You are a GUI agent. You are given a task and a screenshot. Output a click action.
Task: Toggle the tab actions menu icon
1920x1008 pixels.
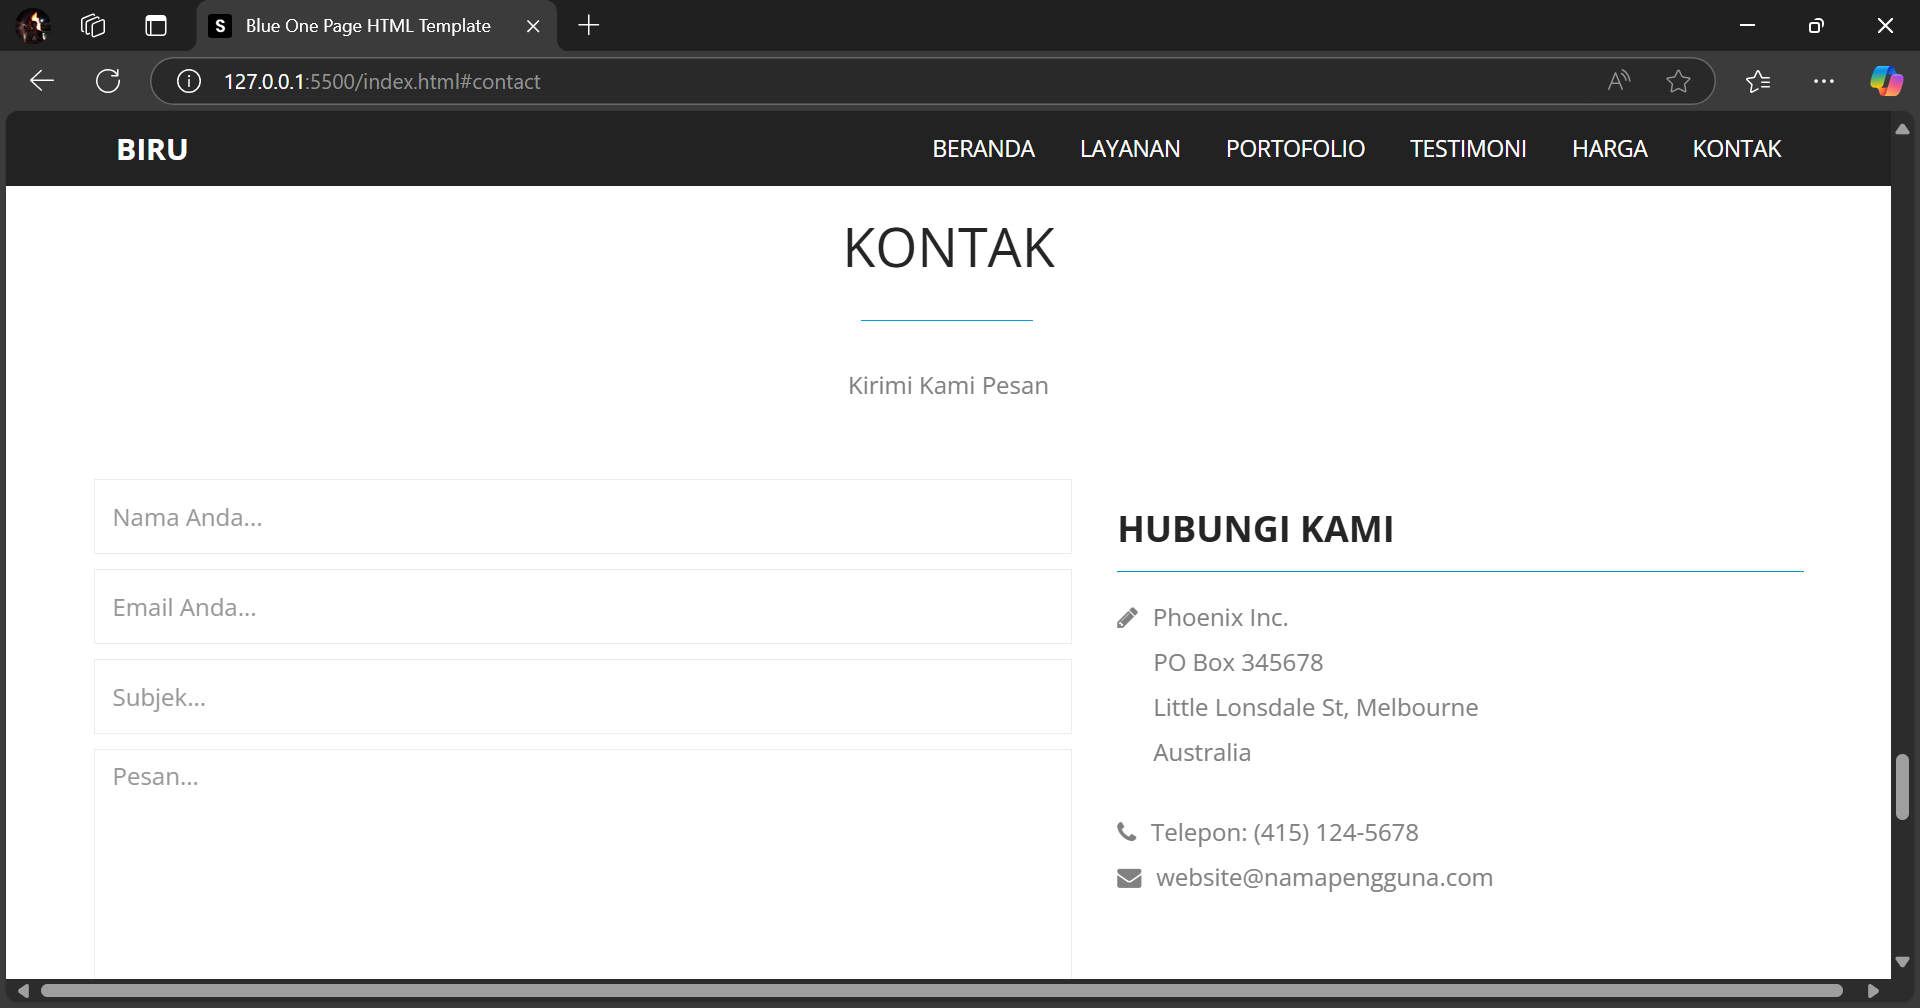(x=156, y=26)
